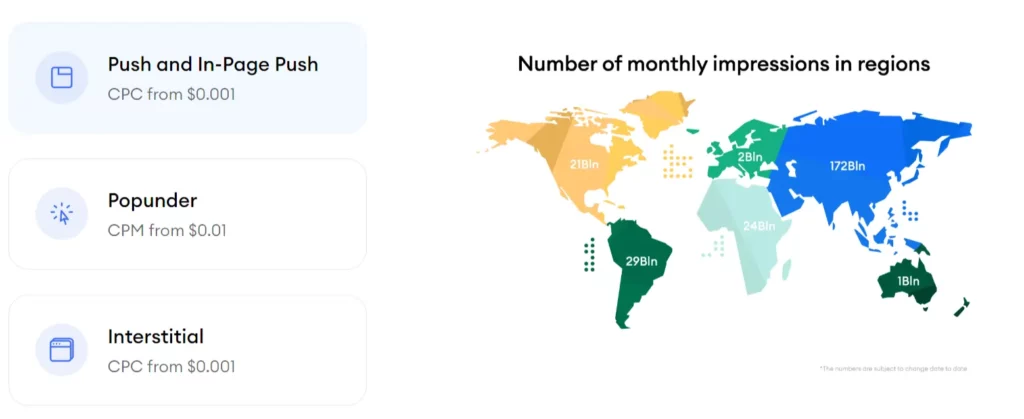Click the Interstitial card's CPC from $0.001 text
This screenshot has height=419, width=1024.
[x=171, y=367]
